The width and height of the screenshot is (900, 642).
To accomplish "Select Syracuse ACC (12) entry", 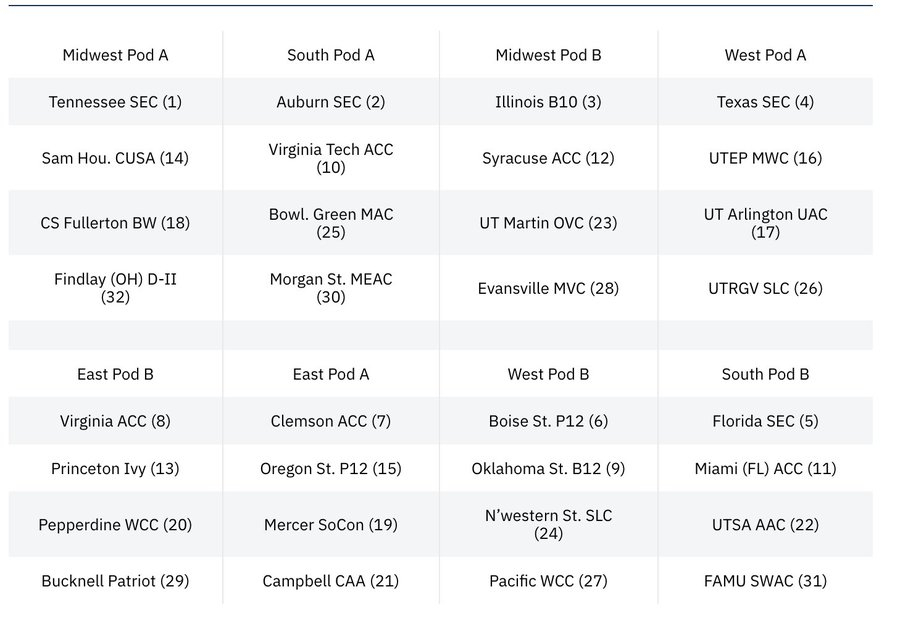I will [548, 158].
